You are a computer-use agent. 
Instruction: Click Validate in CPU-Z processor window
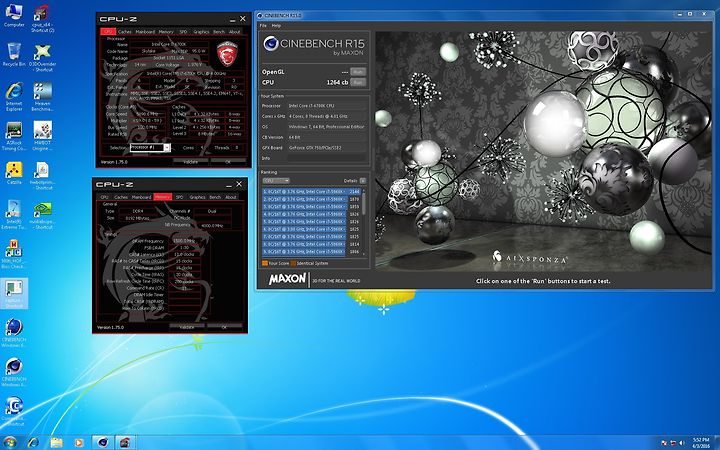click(x=191, y=162)
